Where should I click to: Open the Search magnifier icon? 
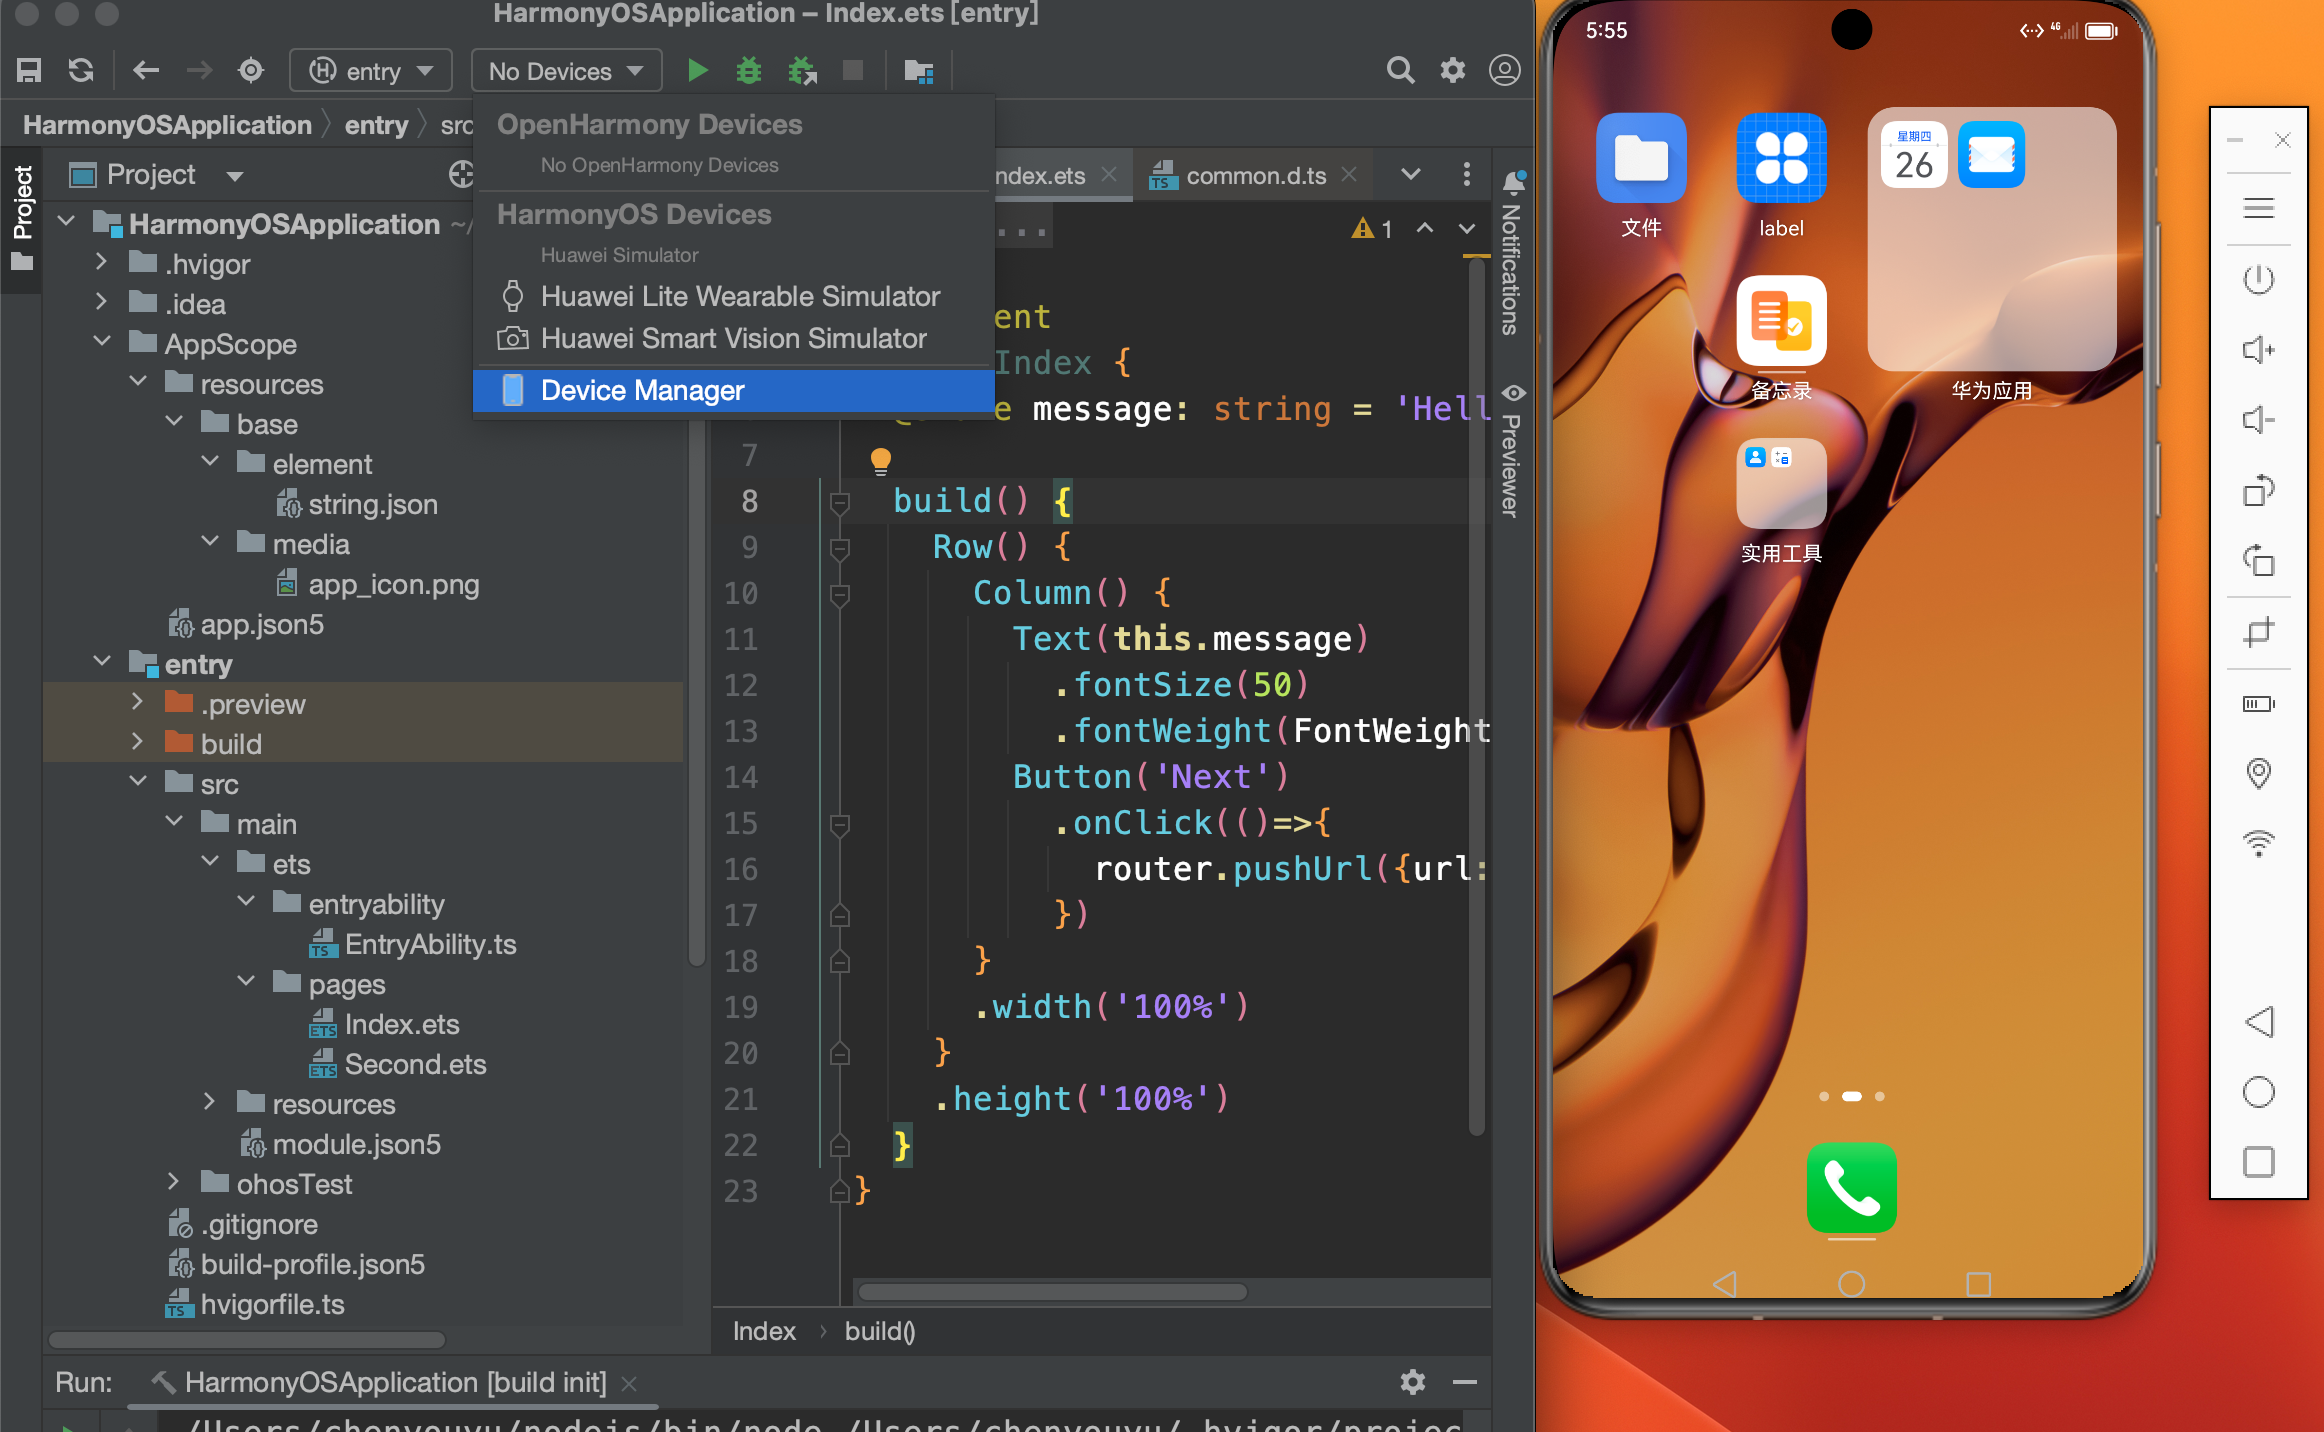[1400, 71]
